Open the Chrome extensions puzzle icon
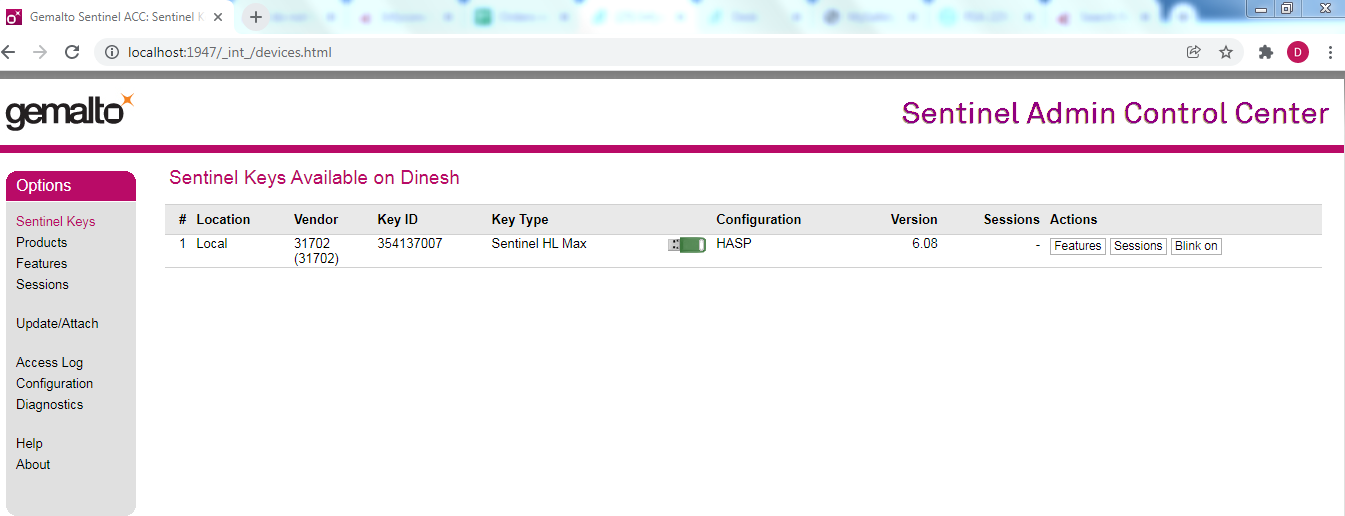Viewport: 1345px width, 516px height. click(x=1265, y=52)
